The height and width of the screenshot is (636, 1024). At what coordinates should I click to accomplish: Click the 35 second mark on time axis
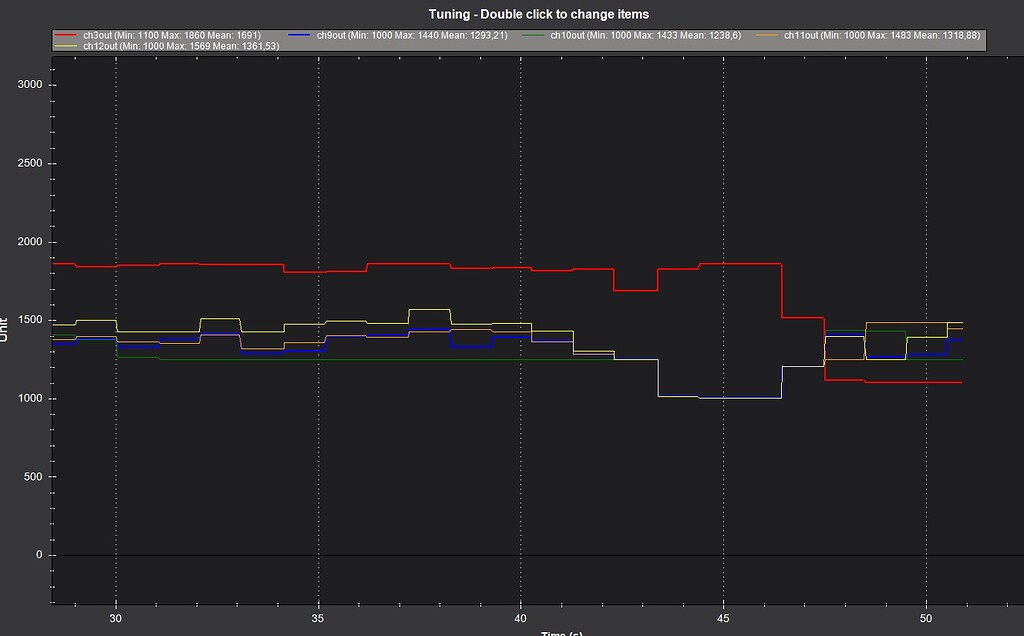(318, 620)
